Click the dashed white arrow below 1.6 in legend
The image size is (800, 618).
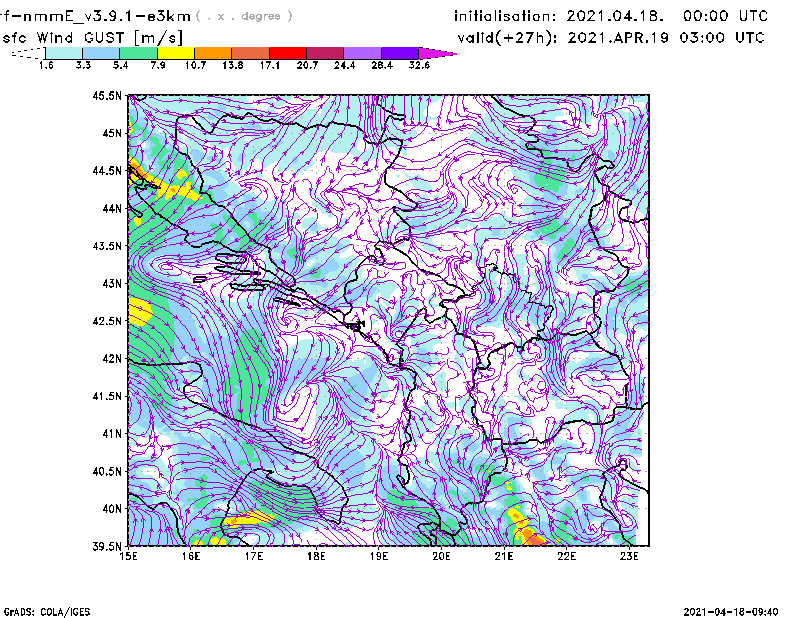[28, 53]
